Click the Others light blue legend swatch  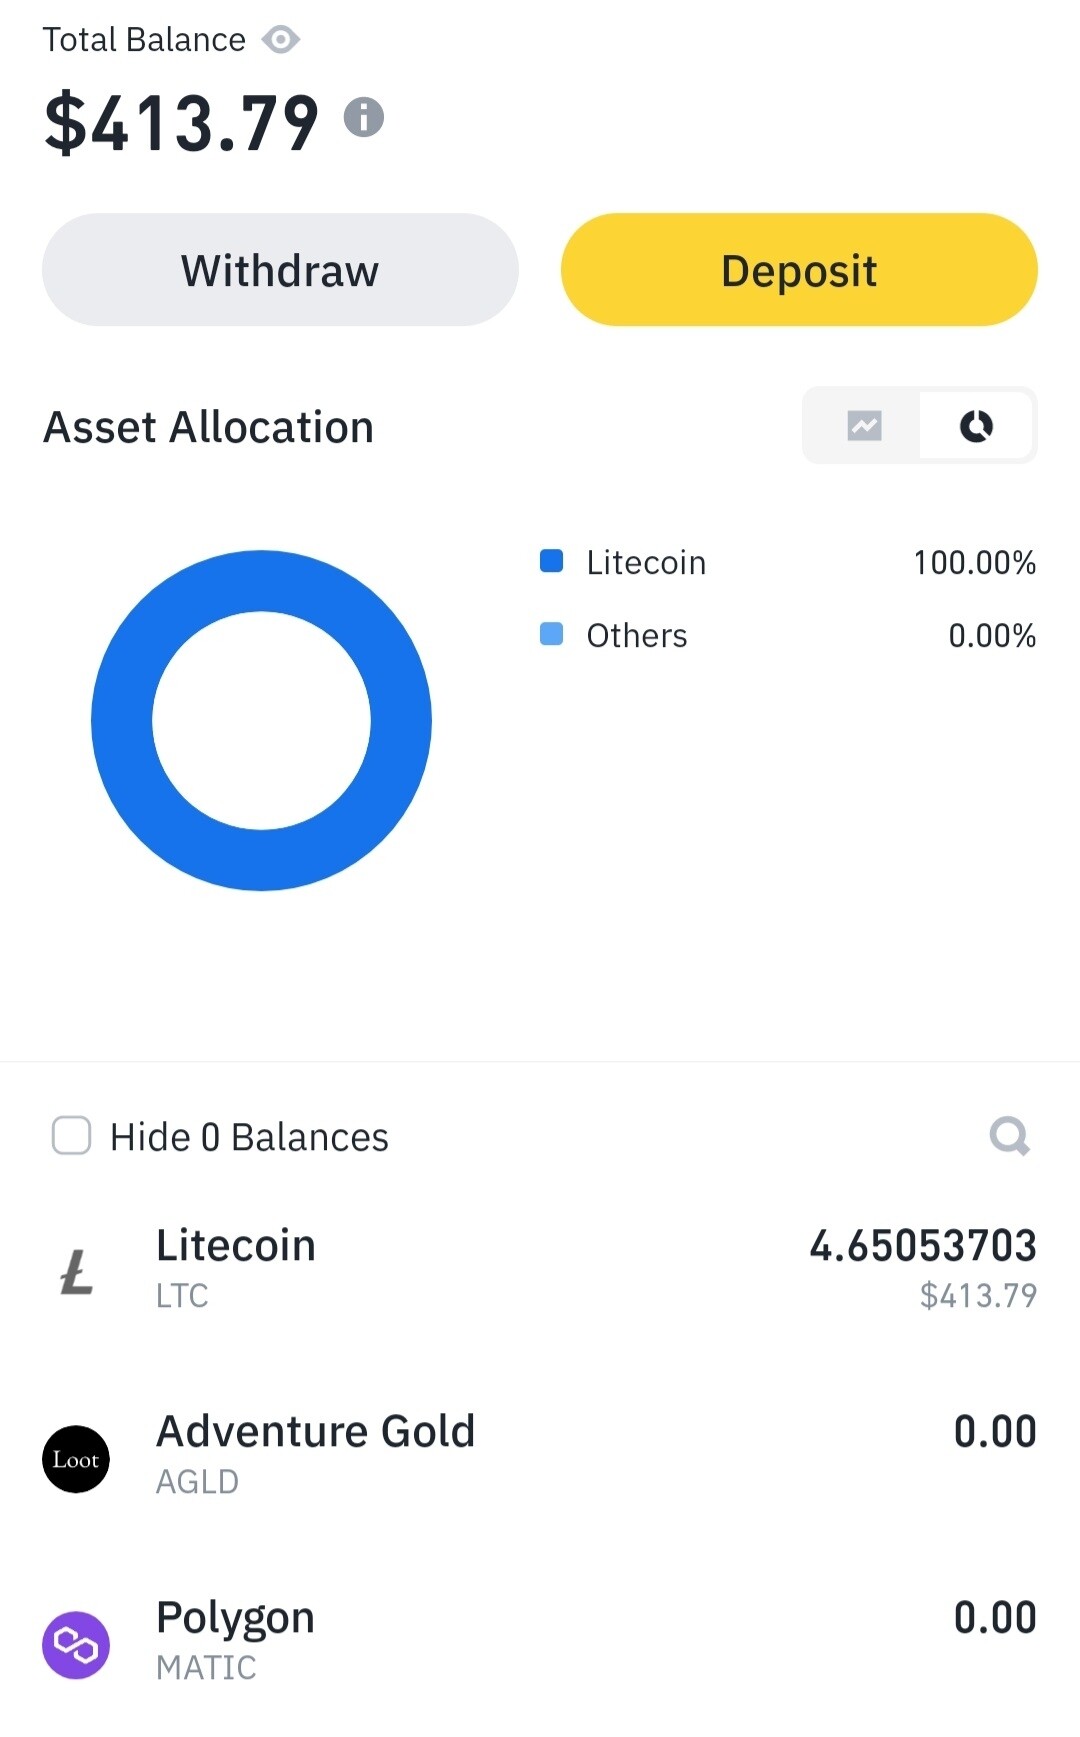[x=551, y=634]
